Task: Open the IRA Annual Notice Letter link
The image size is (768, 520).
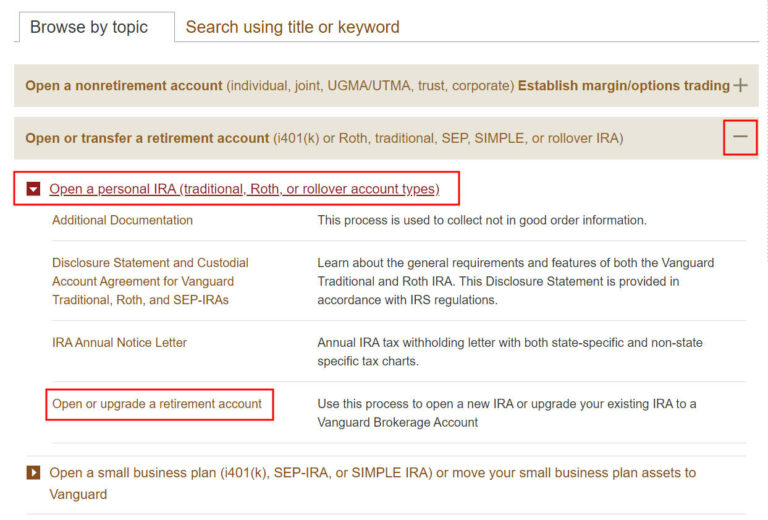Action: [x=119, y=343]
